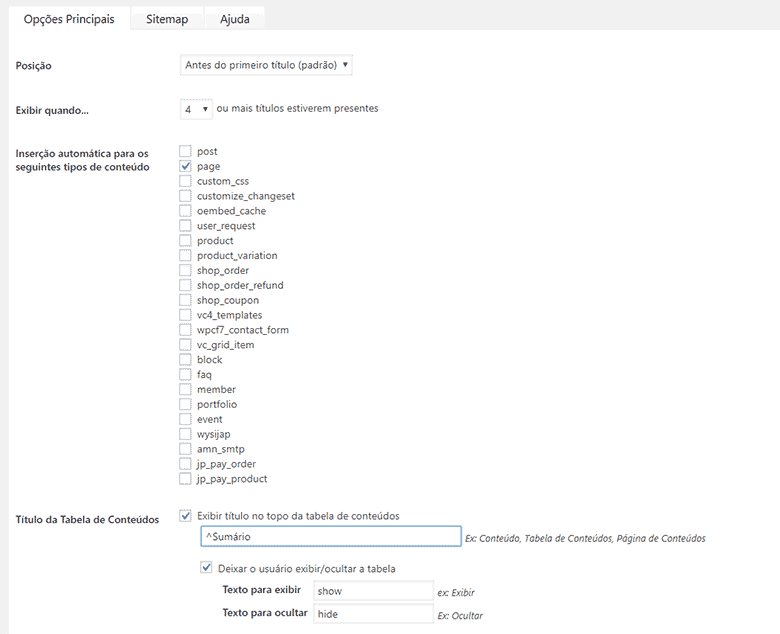Click the Texto para ocultar field
Image resolution: width=780 pixels, height=634 pixels.
[x=373, y=614]
